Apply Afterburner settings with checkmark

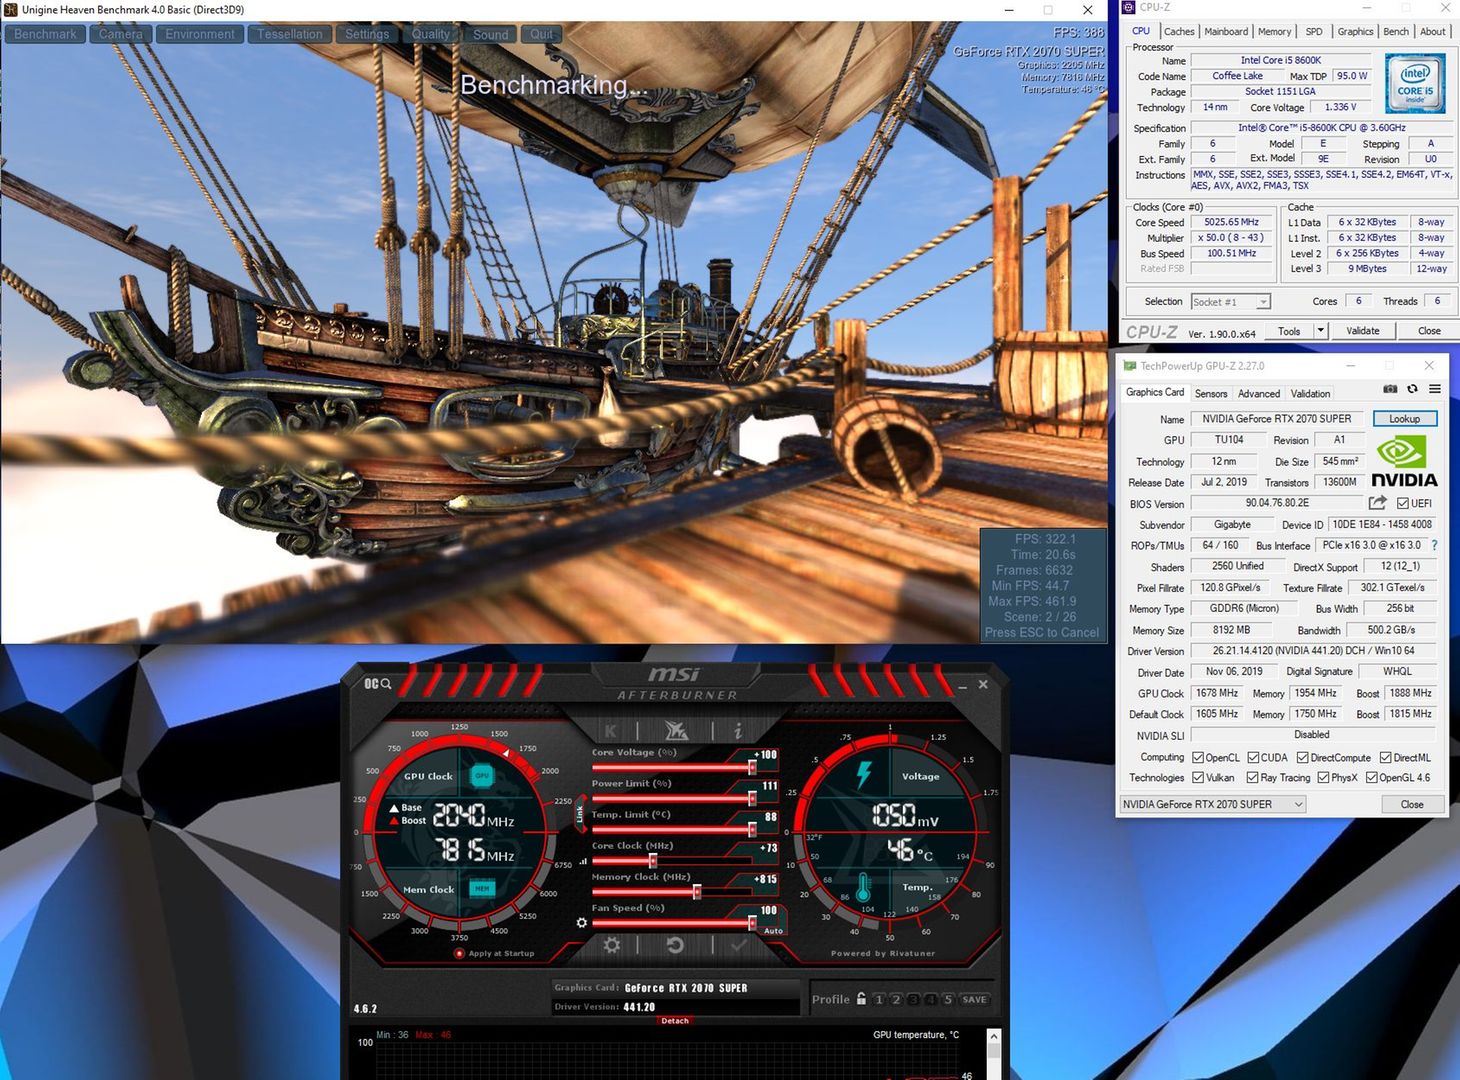[x=739, y=945]
